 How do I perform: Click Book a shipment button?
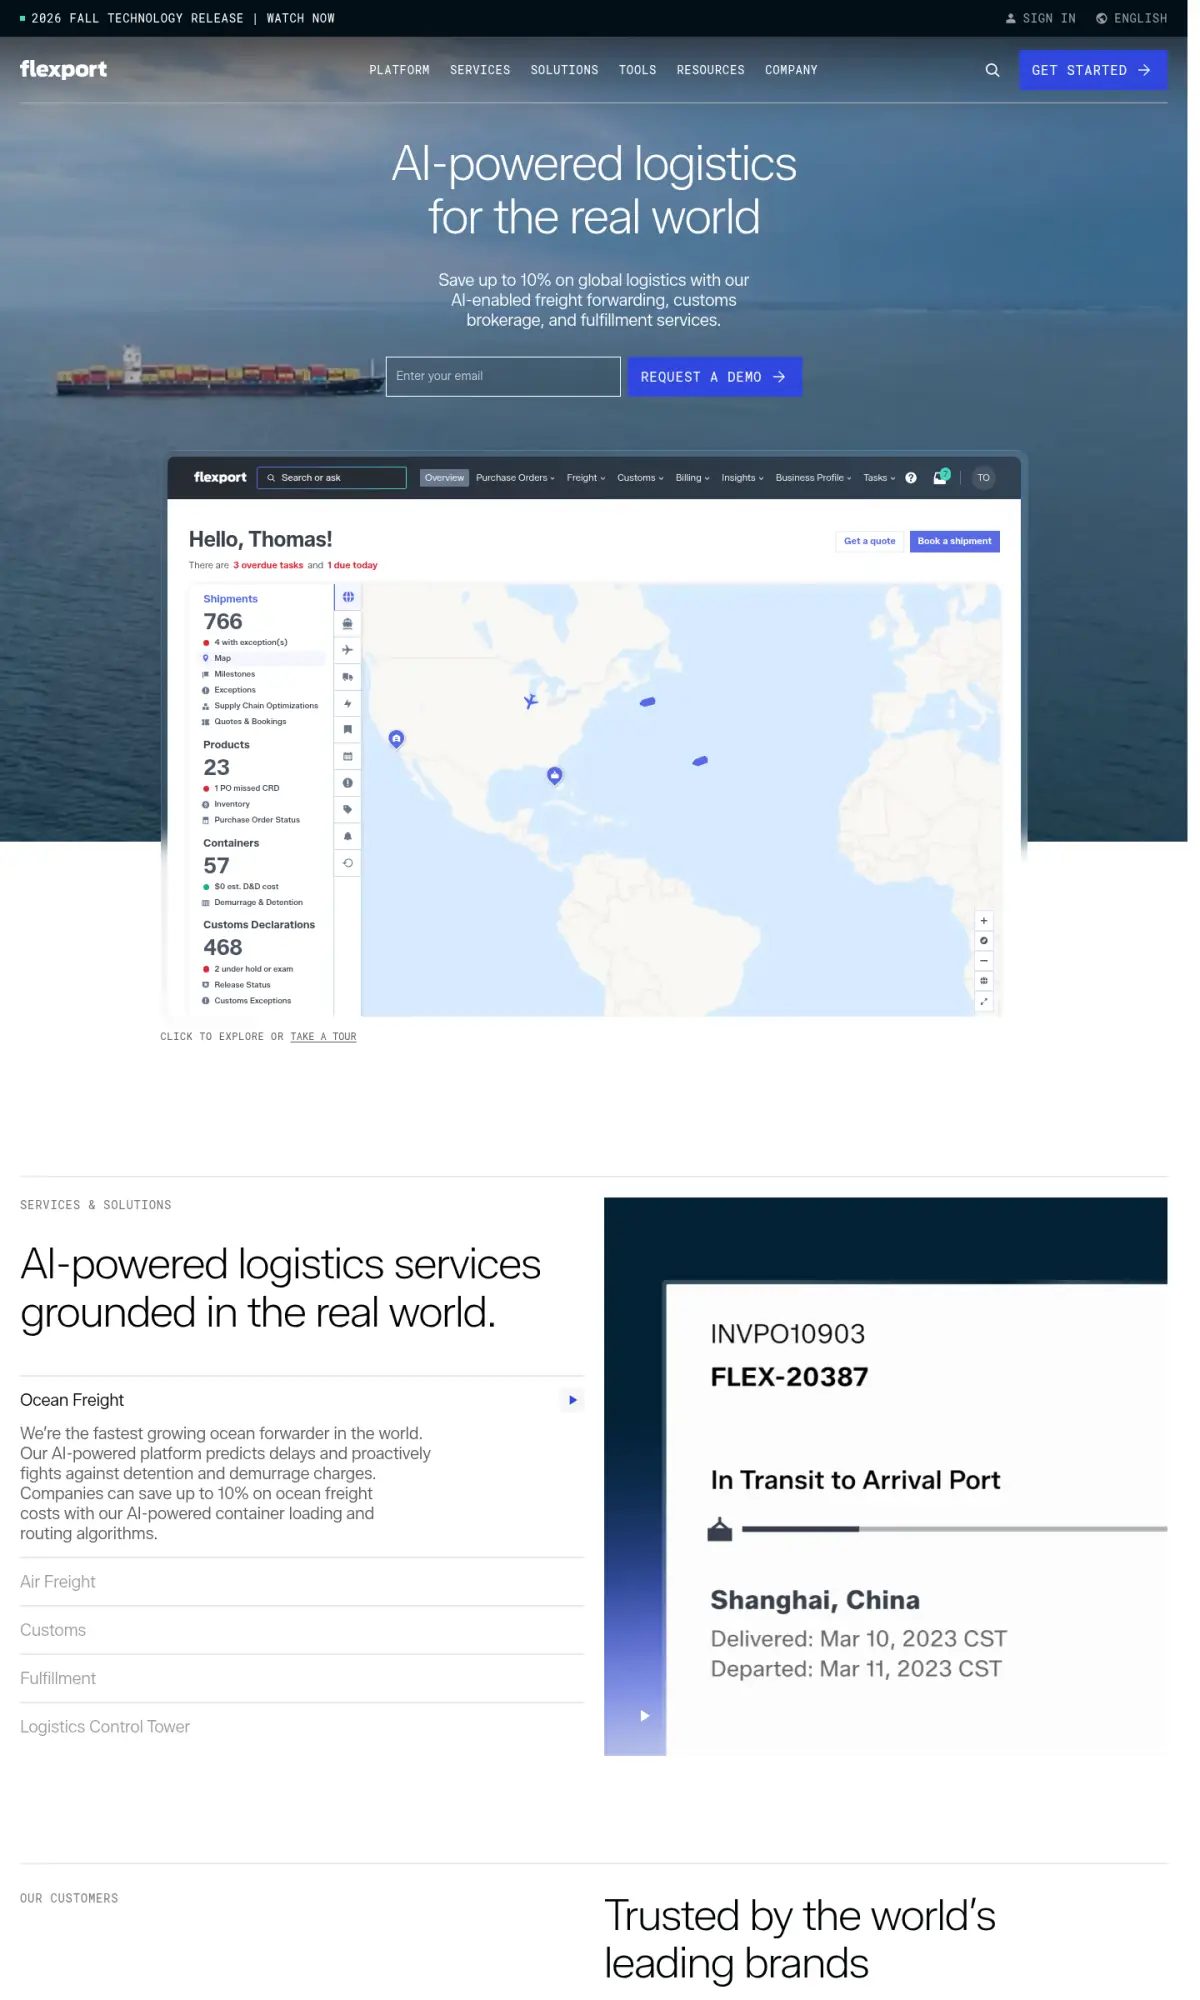coord(954,541)
